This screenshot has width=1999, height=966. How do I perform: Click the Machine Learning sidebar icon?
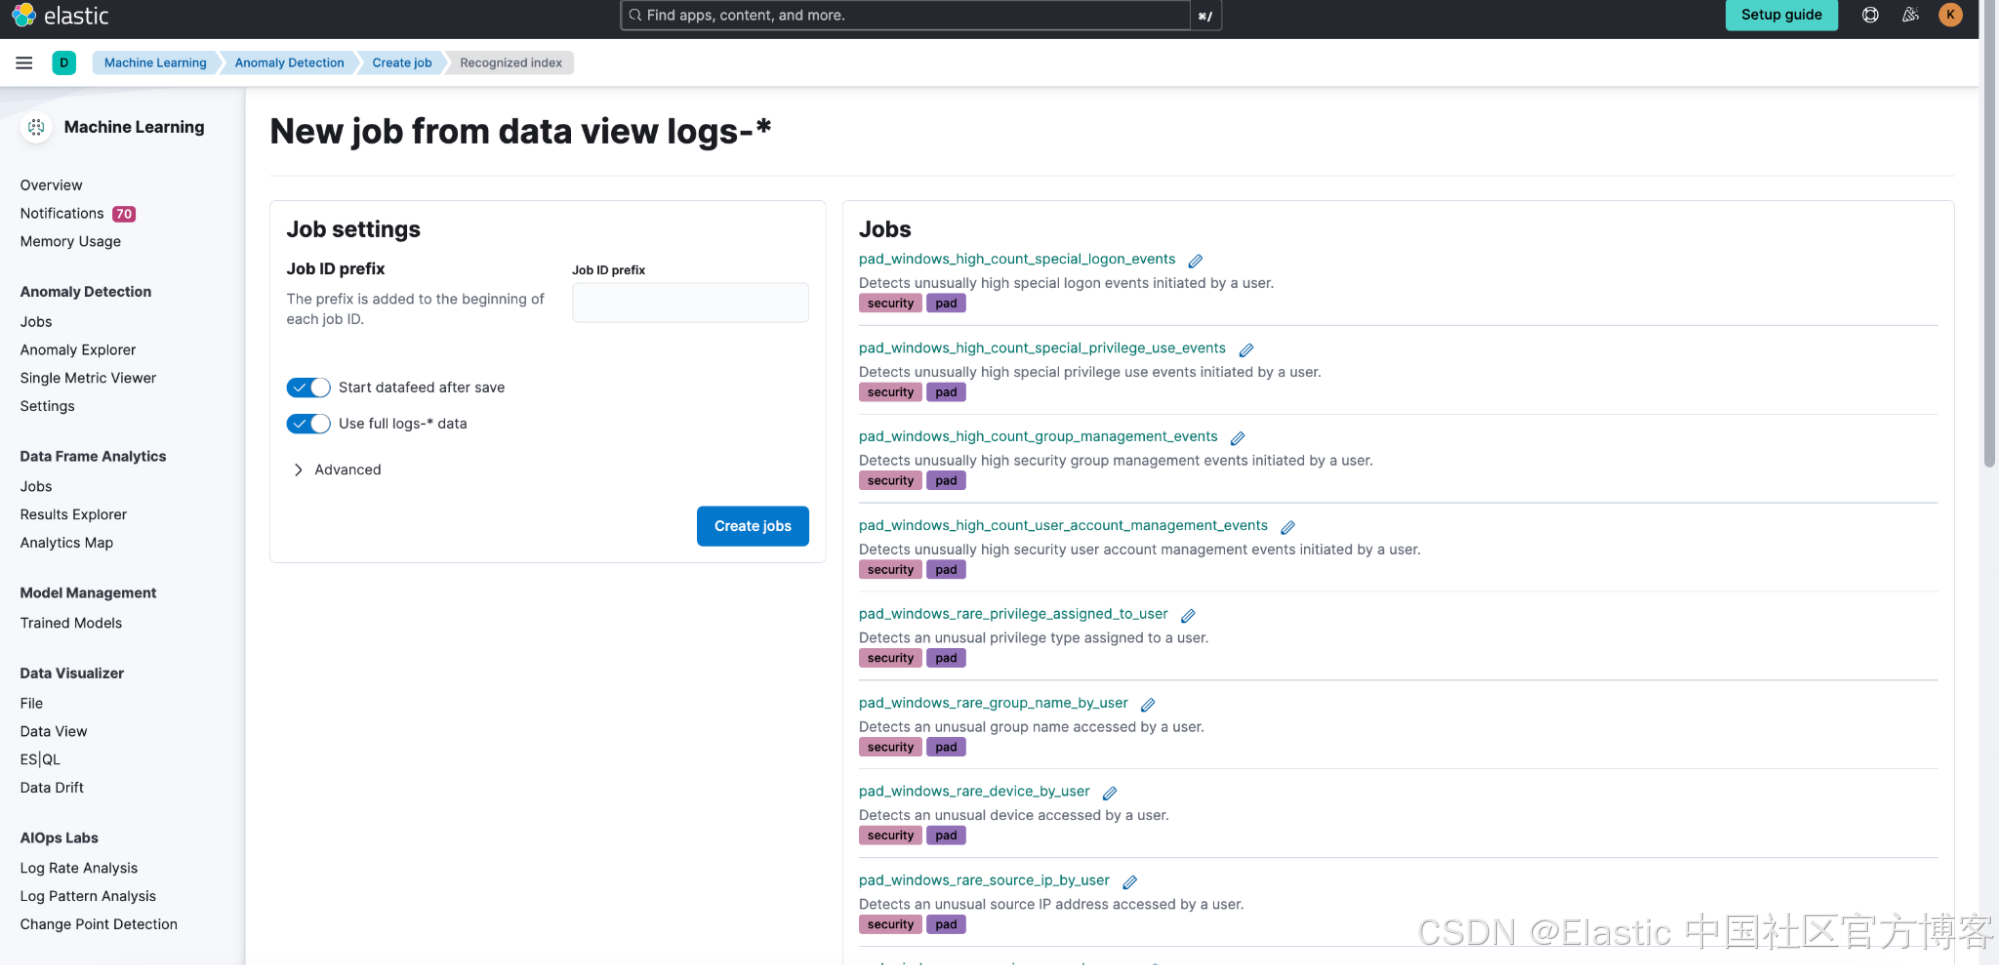[36, 127]
